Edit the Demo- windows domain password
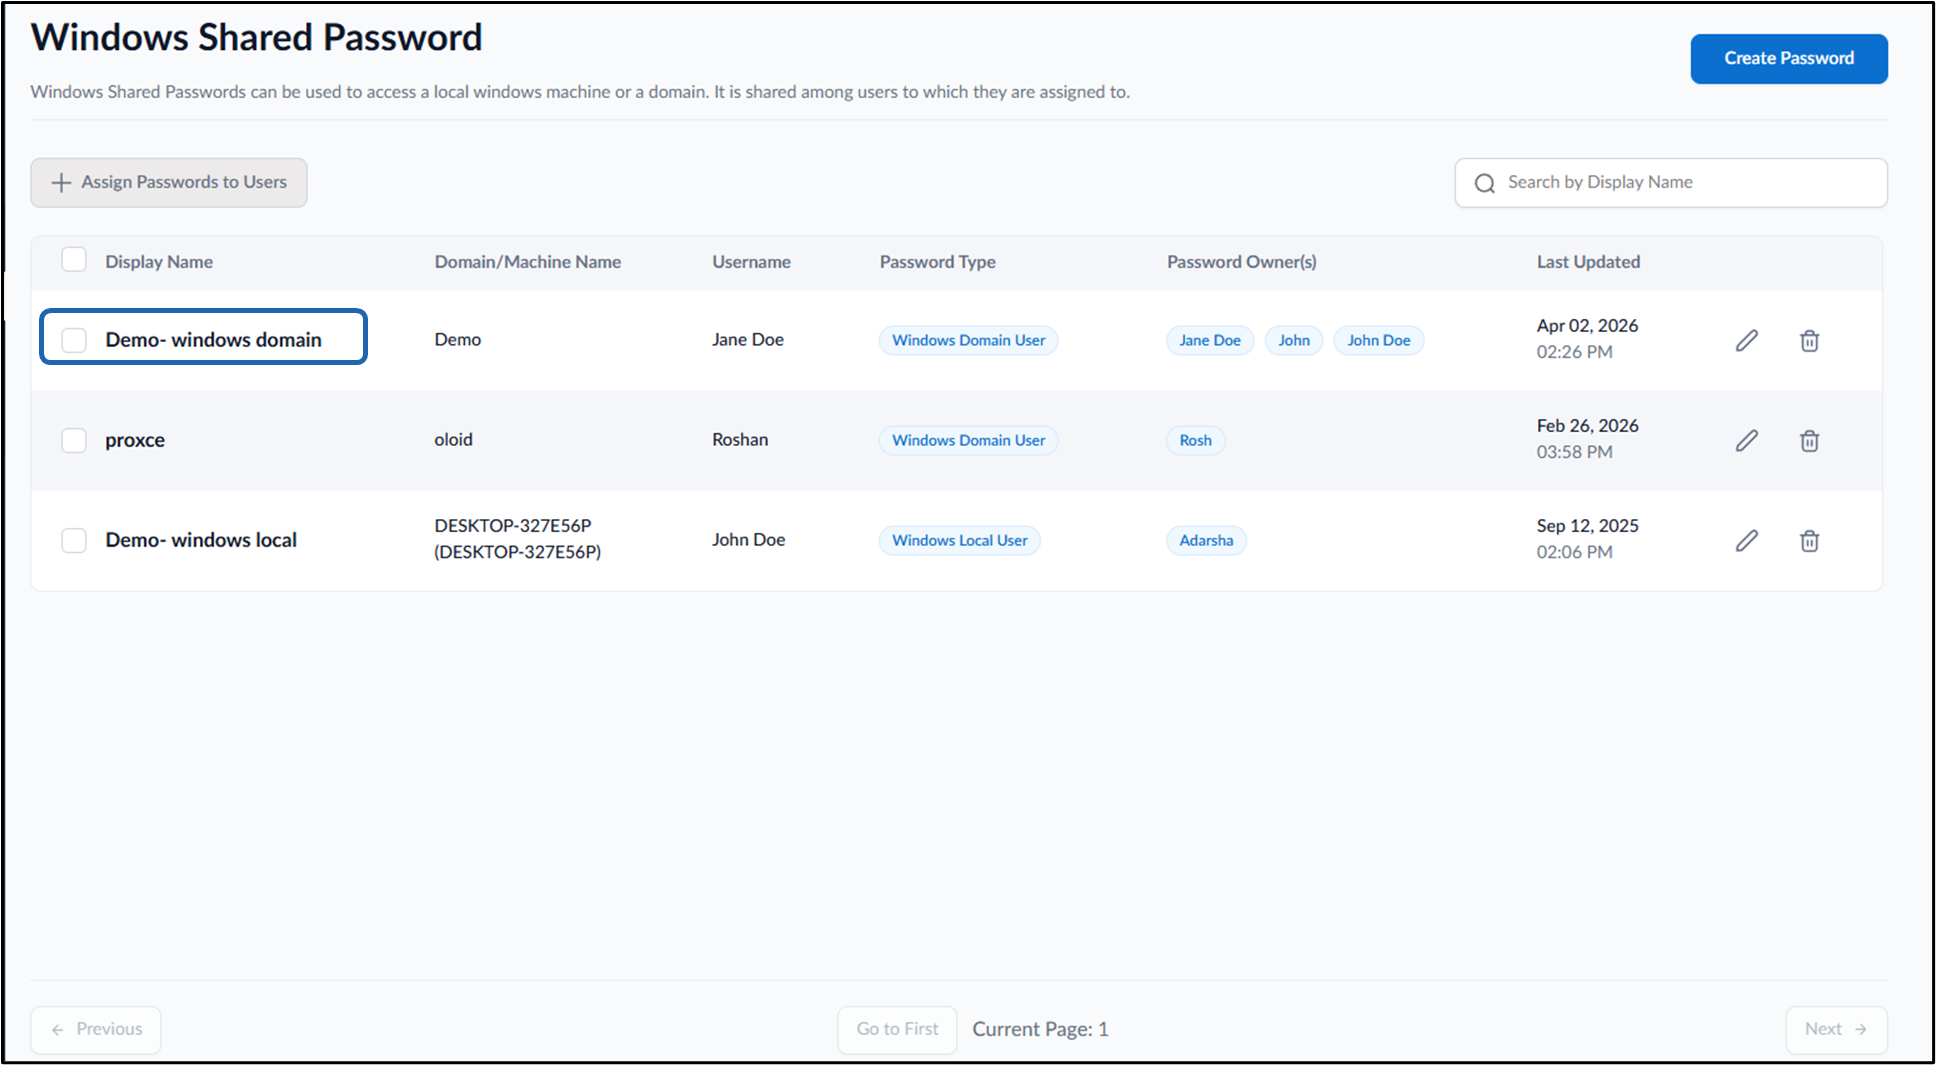The image size is (1936, 1065). (x=1746, y=341)
